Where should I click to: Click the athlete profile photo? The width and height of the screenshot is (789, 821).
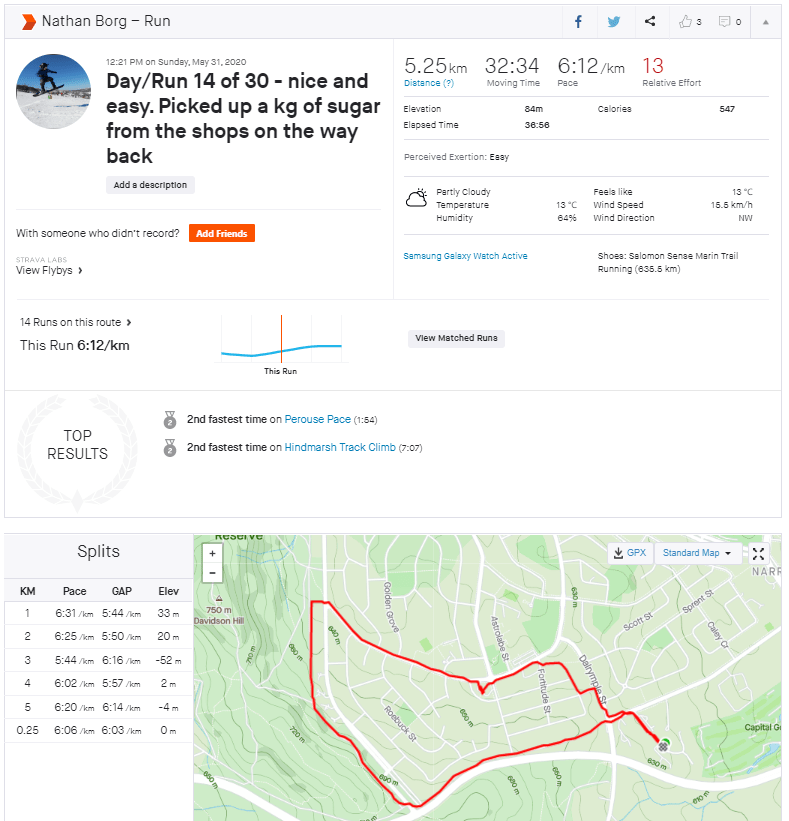click(54, 91)
